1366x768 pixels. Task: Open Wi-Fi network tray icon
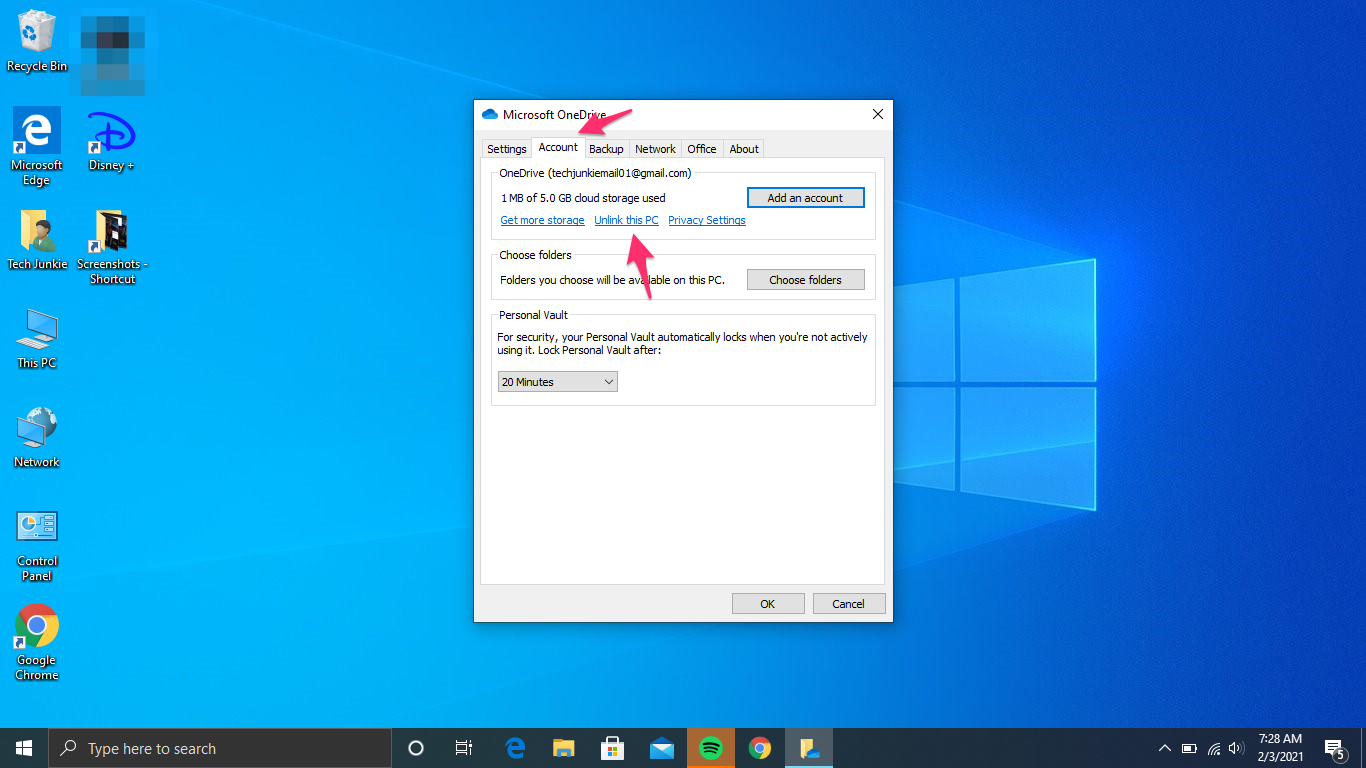click(x=1214, y=748)
